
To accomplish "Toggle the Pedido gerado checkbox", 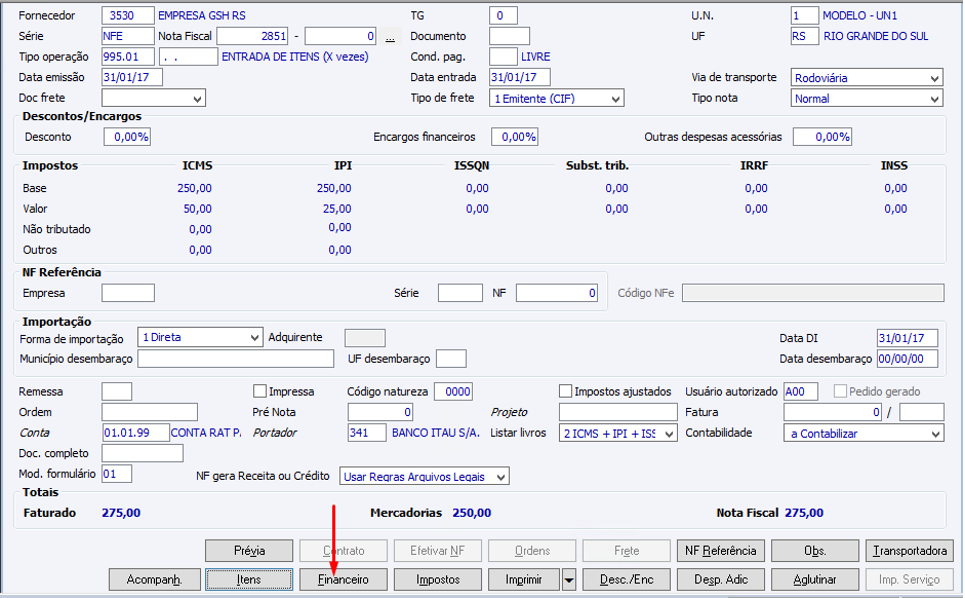I will [840, 391].
